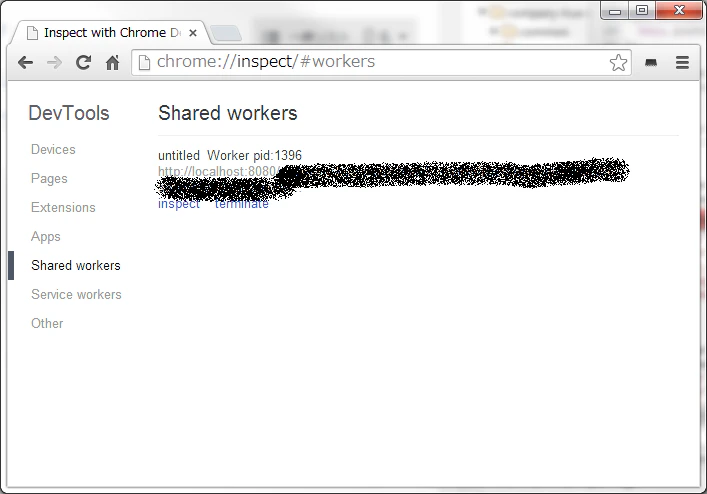This screenshot has height=494, width=707.
Task: Open the Service workers section
Action: (x=76, y=294)
